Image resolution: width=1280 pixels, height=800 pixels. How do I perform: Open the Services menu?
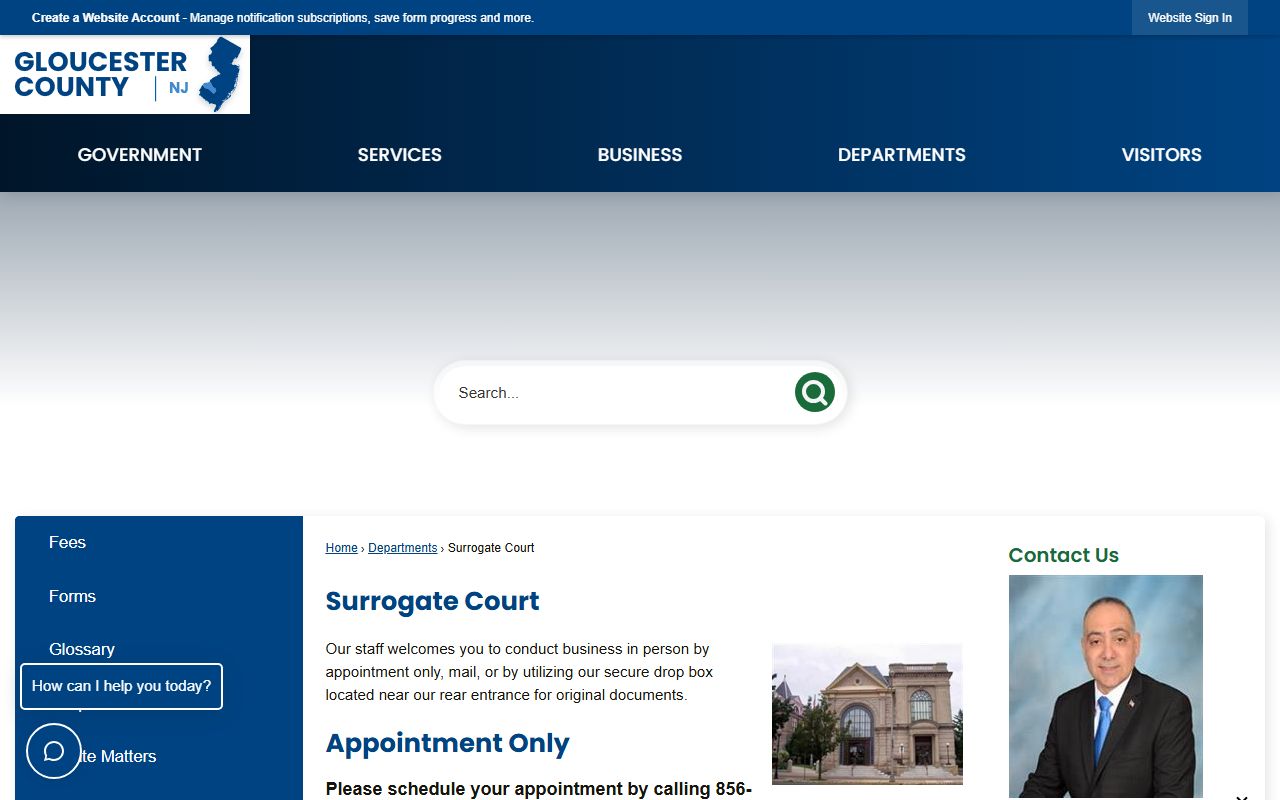(399, 155)
